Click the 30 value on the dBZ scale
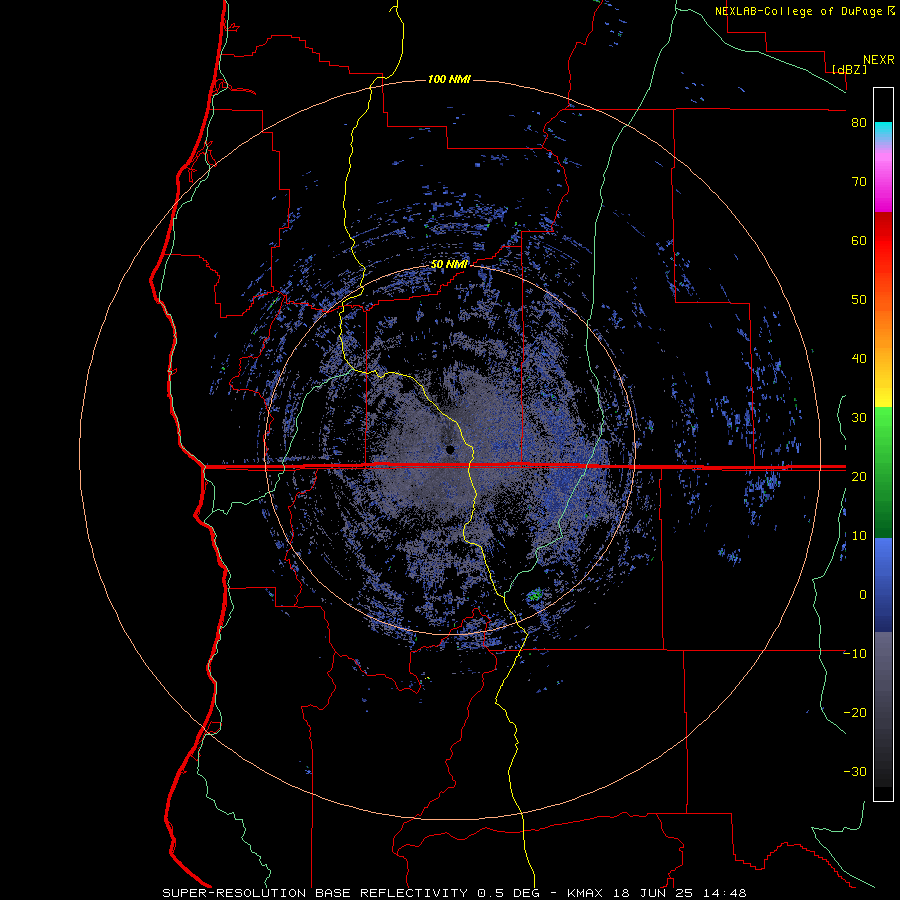The height and width of the screenshot is (900, 900). coord(859,417)
